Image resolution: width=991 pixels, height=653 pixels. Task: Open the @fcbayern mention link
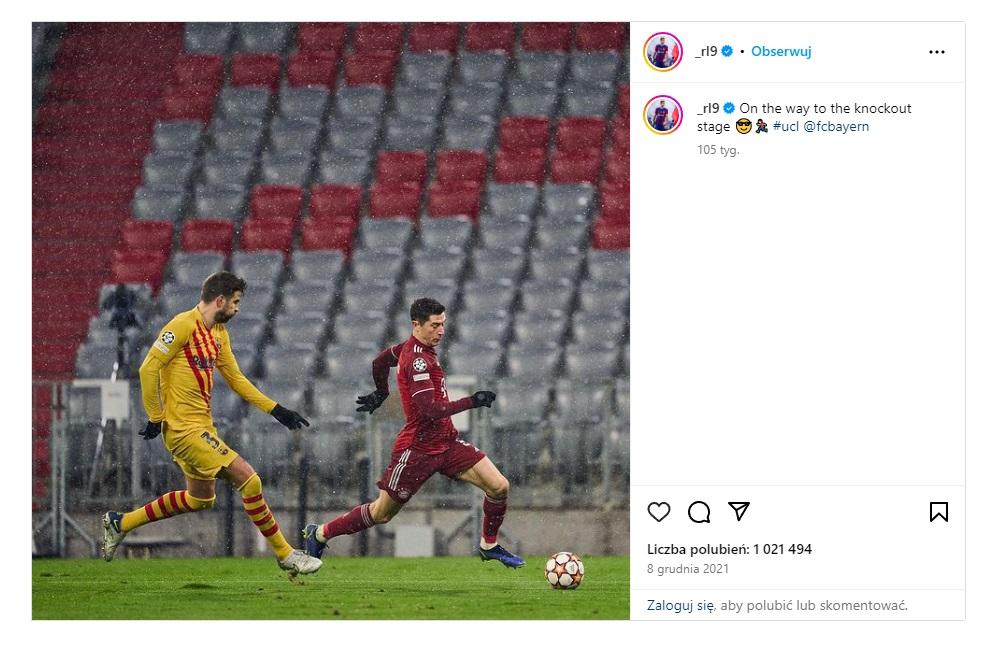click(836, 126)
